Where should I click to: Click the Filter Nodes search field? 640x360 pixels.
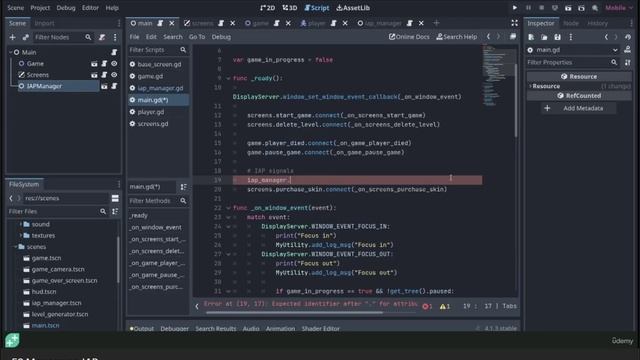pos(63,37)
